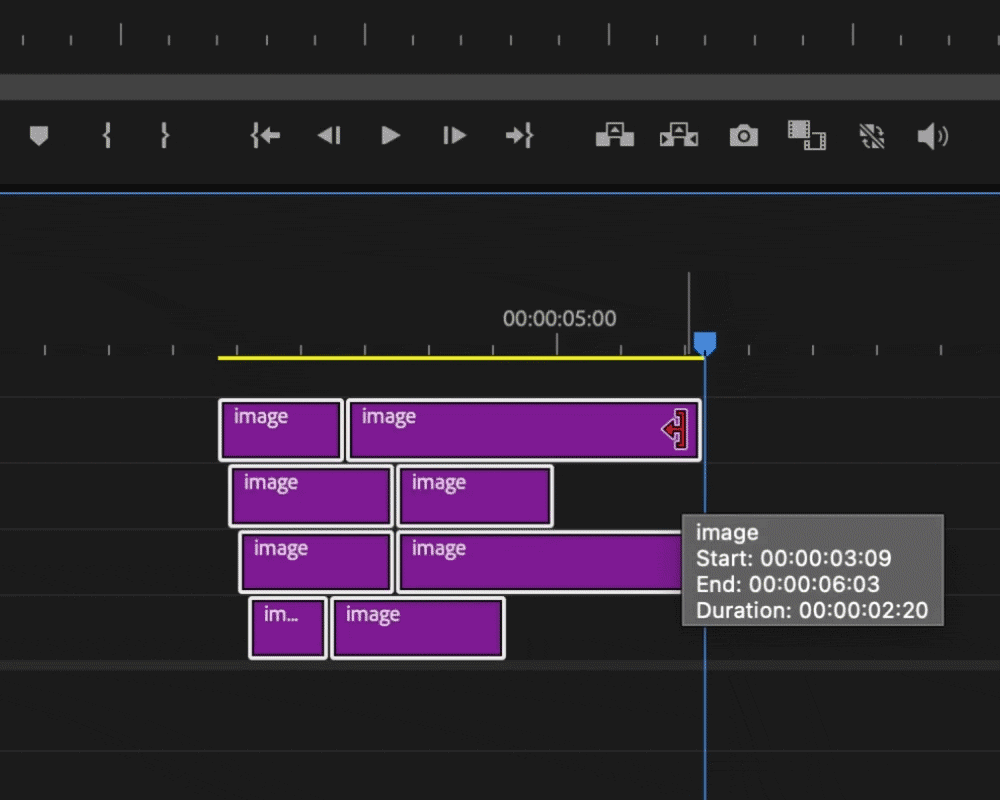
Task: Click the "Duration: 00:00:02:20" tooltip text
Action: click(x=812, y=611)
